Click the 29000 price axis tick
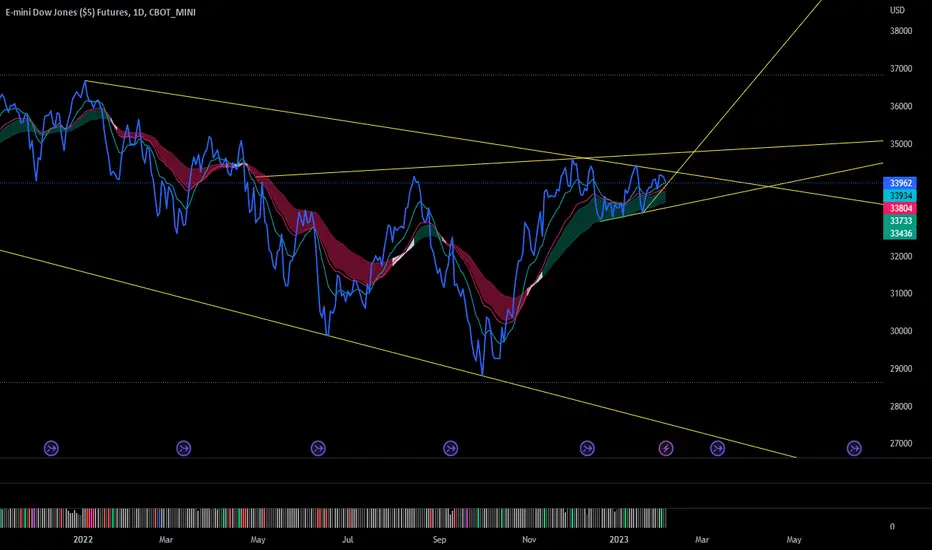 coord(900,369)
